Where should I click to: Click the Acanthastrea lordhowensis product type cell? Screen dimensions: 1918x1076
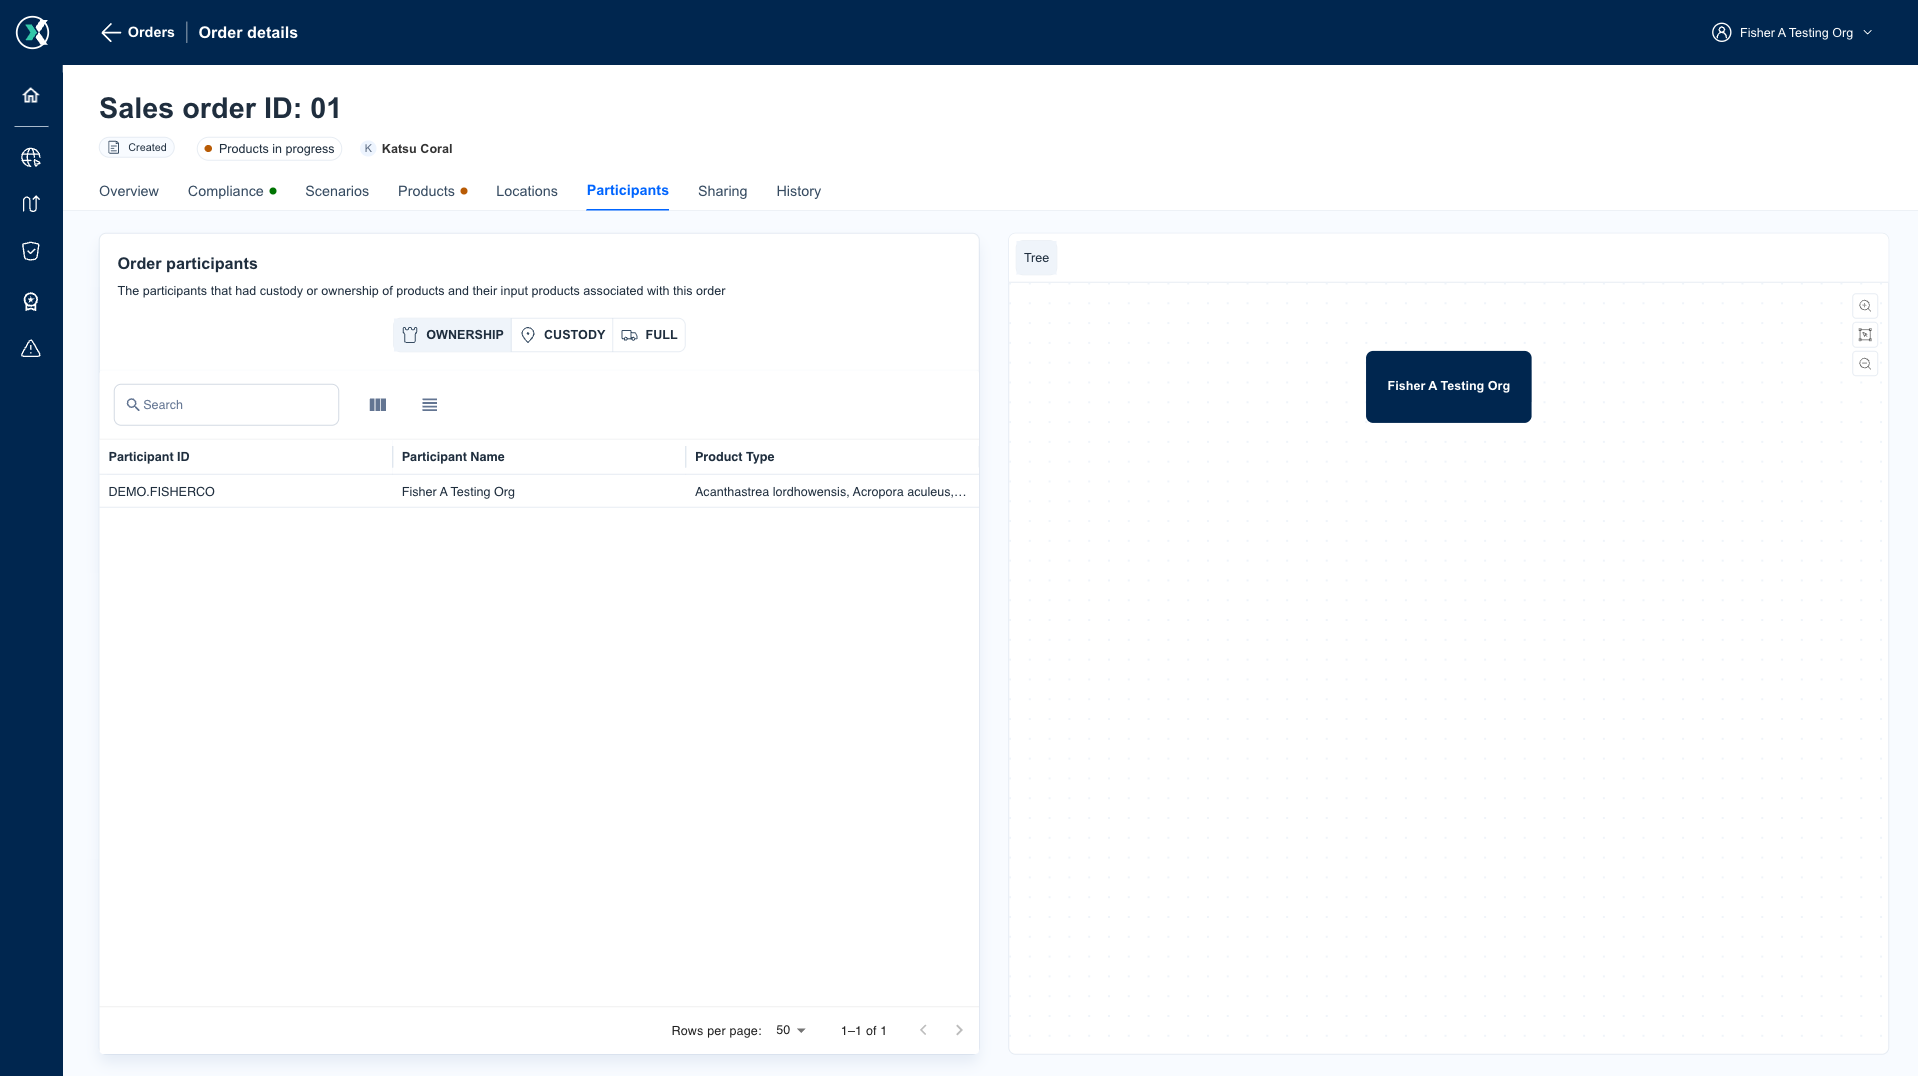(831, 492)
